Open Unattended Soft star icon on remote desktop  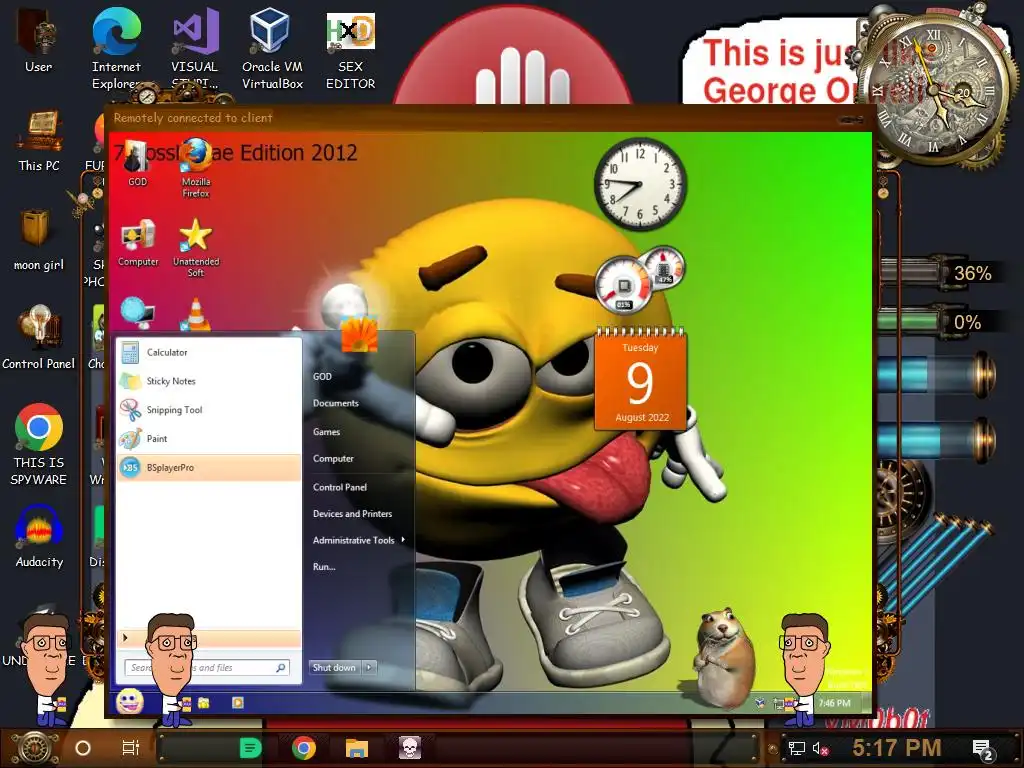(196, 248)
